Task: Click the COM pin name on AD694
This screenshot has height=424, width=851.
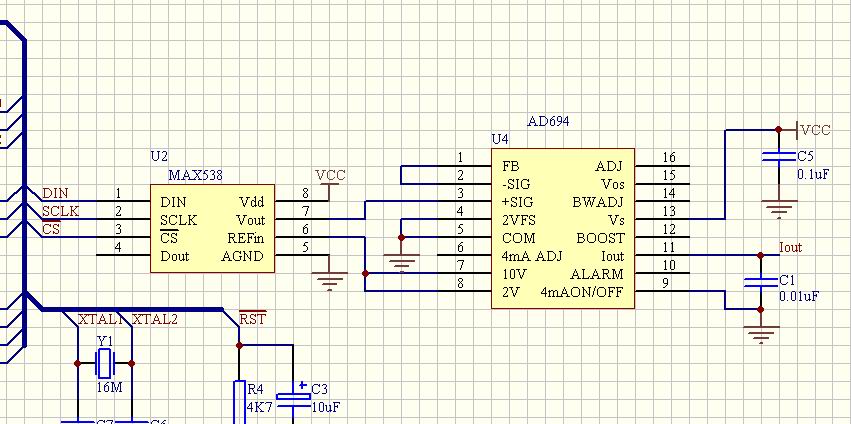Action: pyautogui.click(x=519, y=238)
